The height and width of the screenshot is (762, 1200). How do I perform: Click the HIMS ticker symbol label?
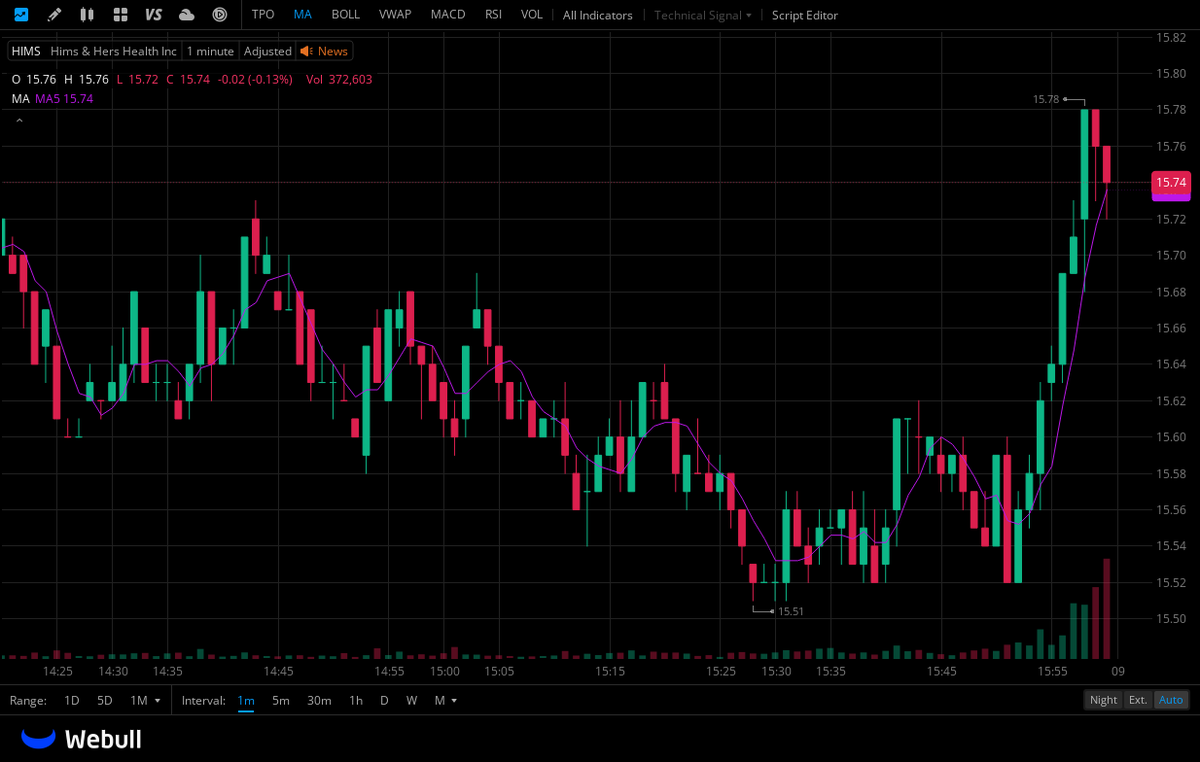point(26,51)
